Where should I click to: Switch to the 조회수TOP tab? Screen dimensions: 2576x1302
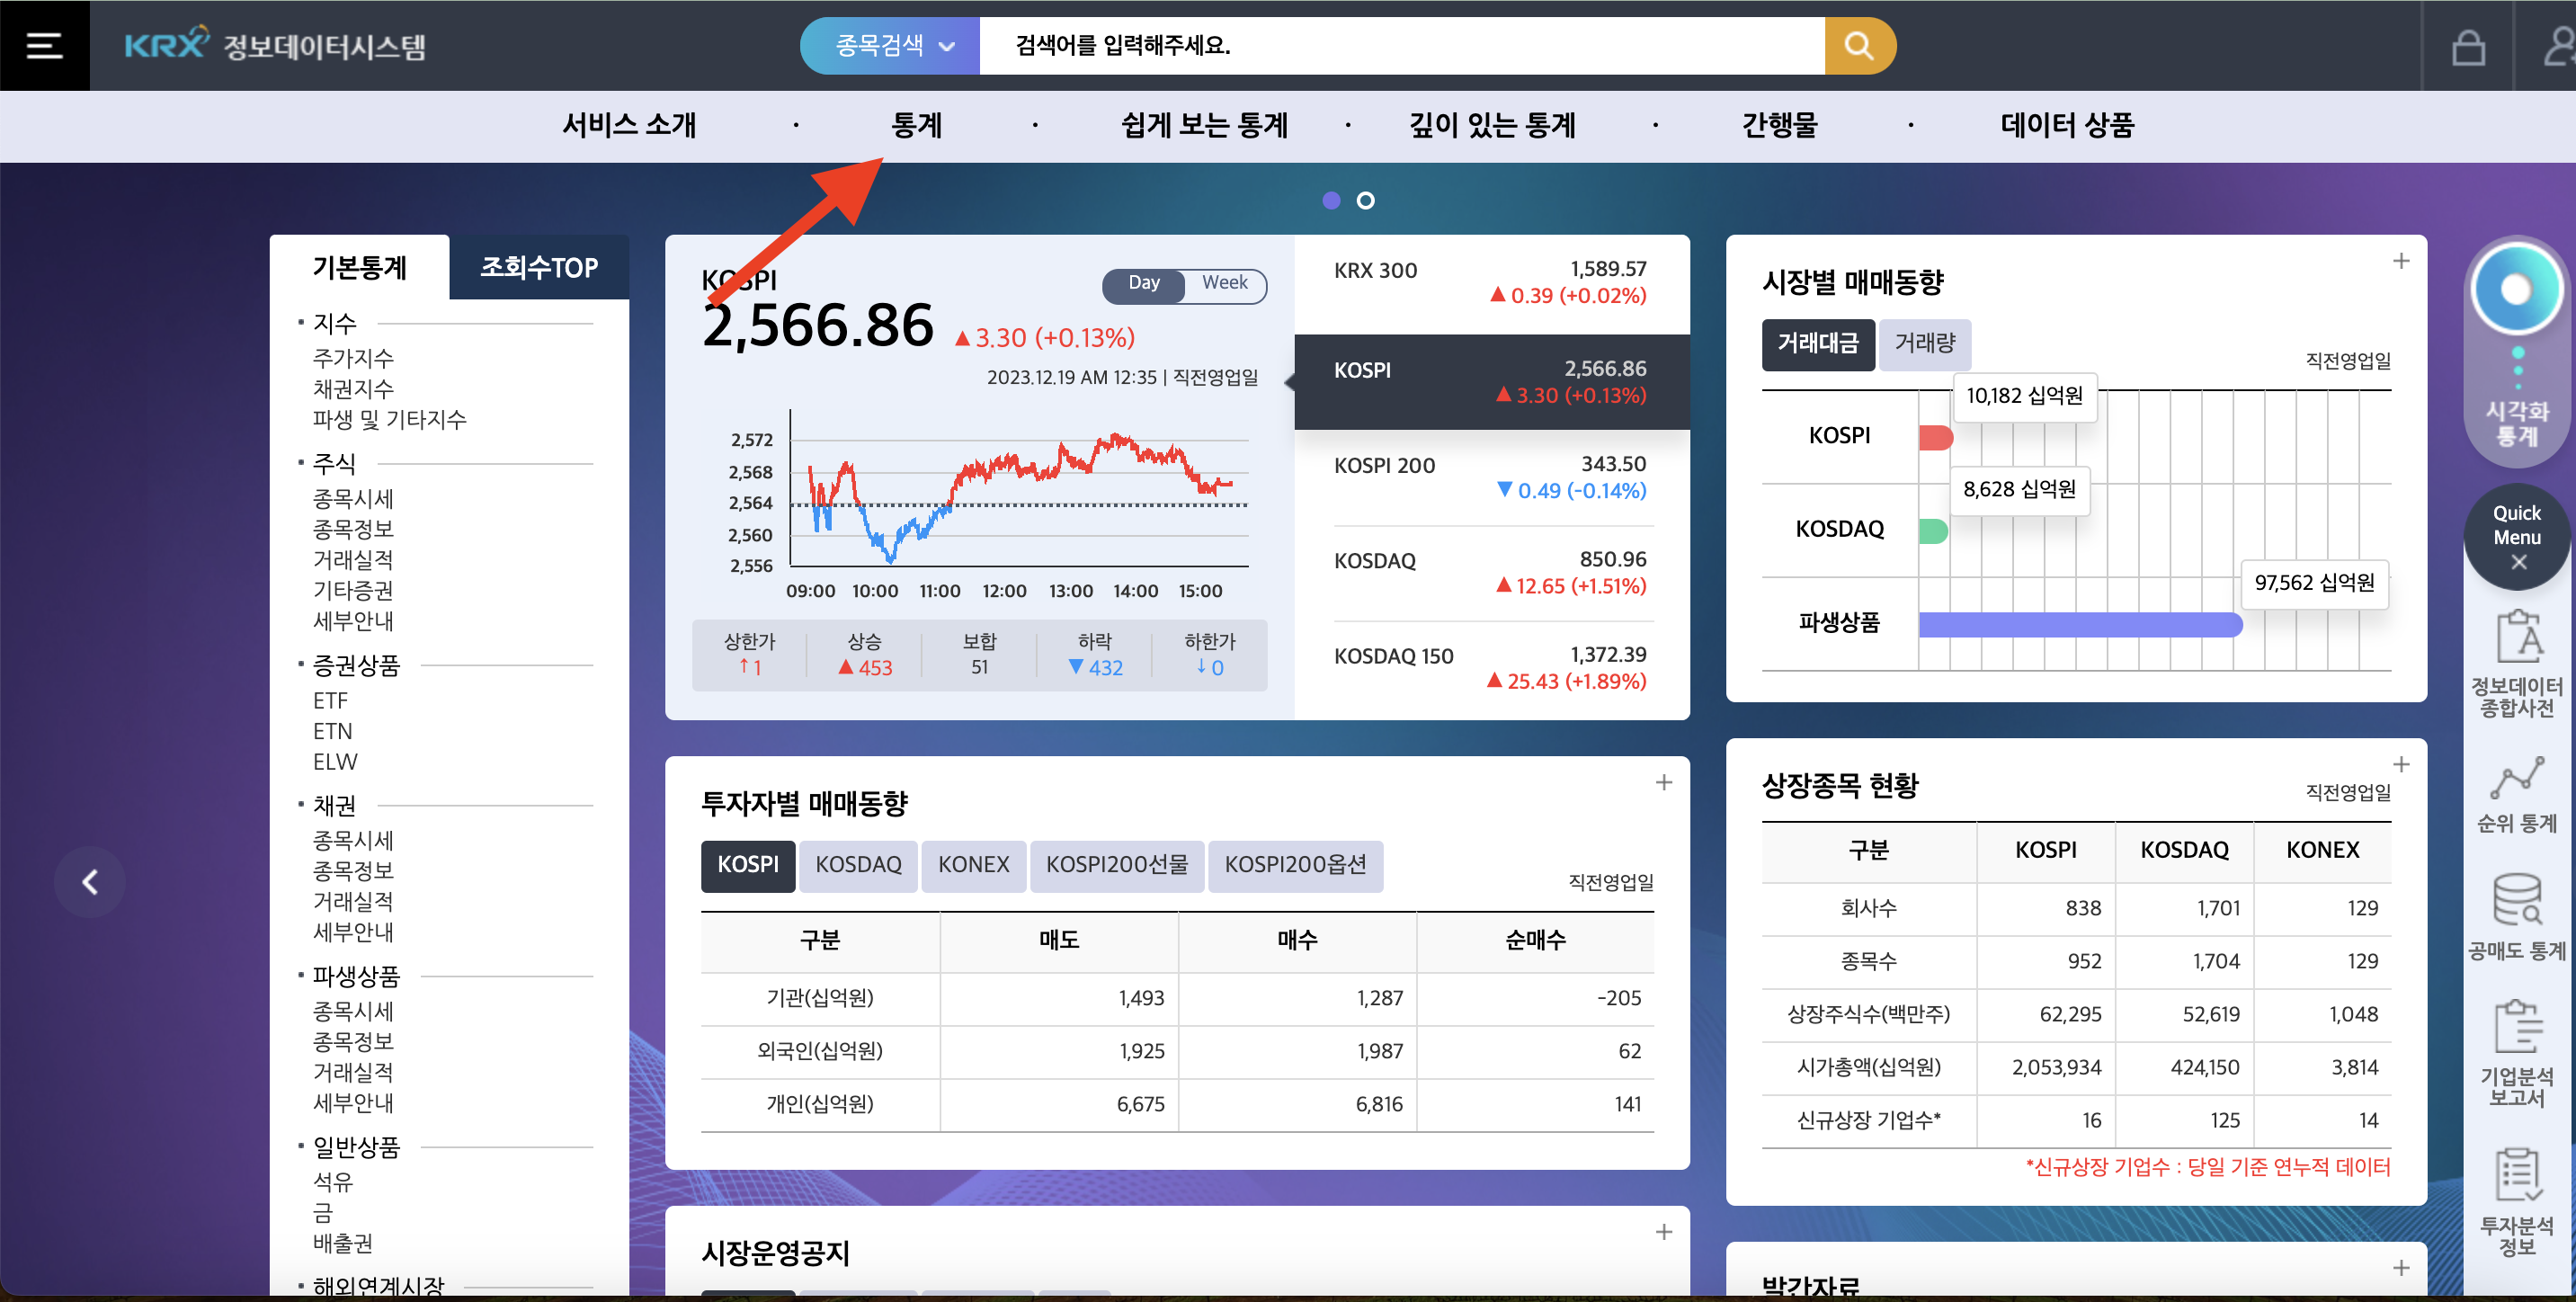coord(538,267)
